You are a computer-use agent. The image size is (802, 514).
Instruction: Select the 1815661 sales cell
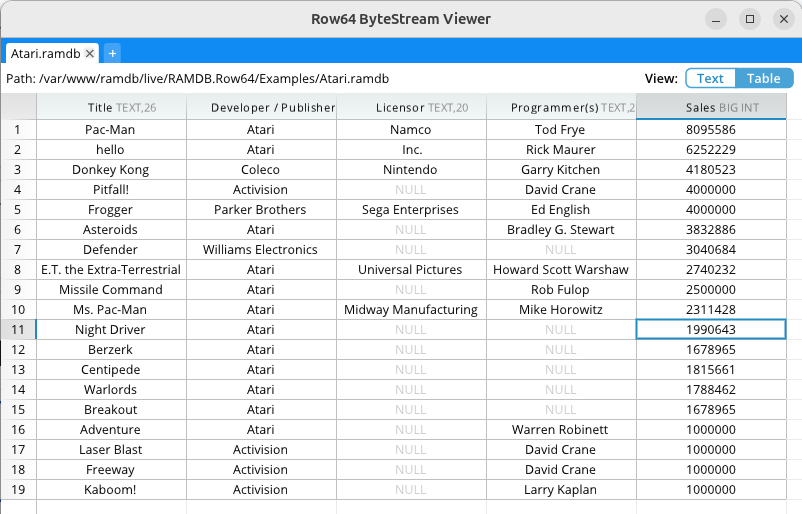(x=711, y=369)
